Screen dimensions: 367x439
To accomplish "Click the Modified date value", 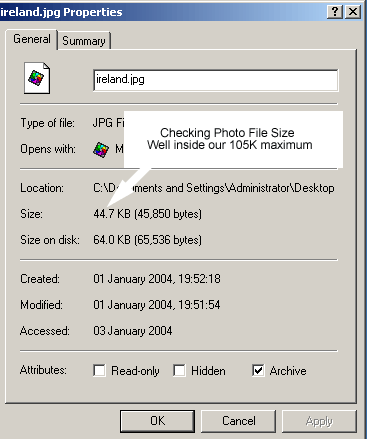I will click(x=157, y=305).
